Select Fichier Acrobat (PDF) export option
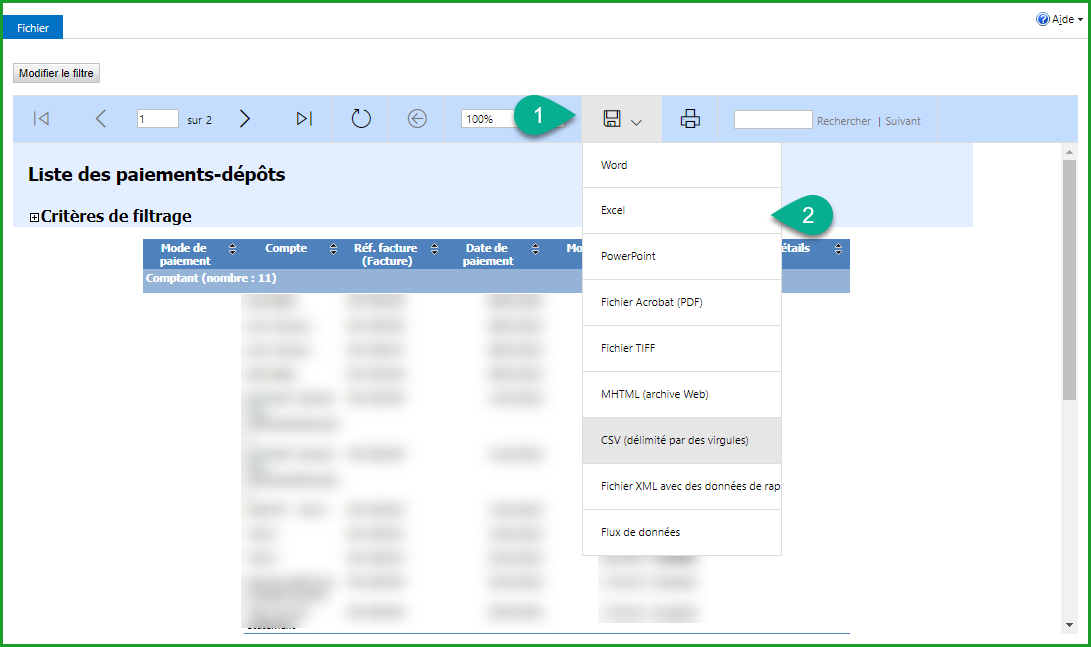The image size is (1091, 647). pyautogui.click(x=651, y=302)
